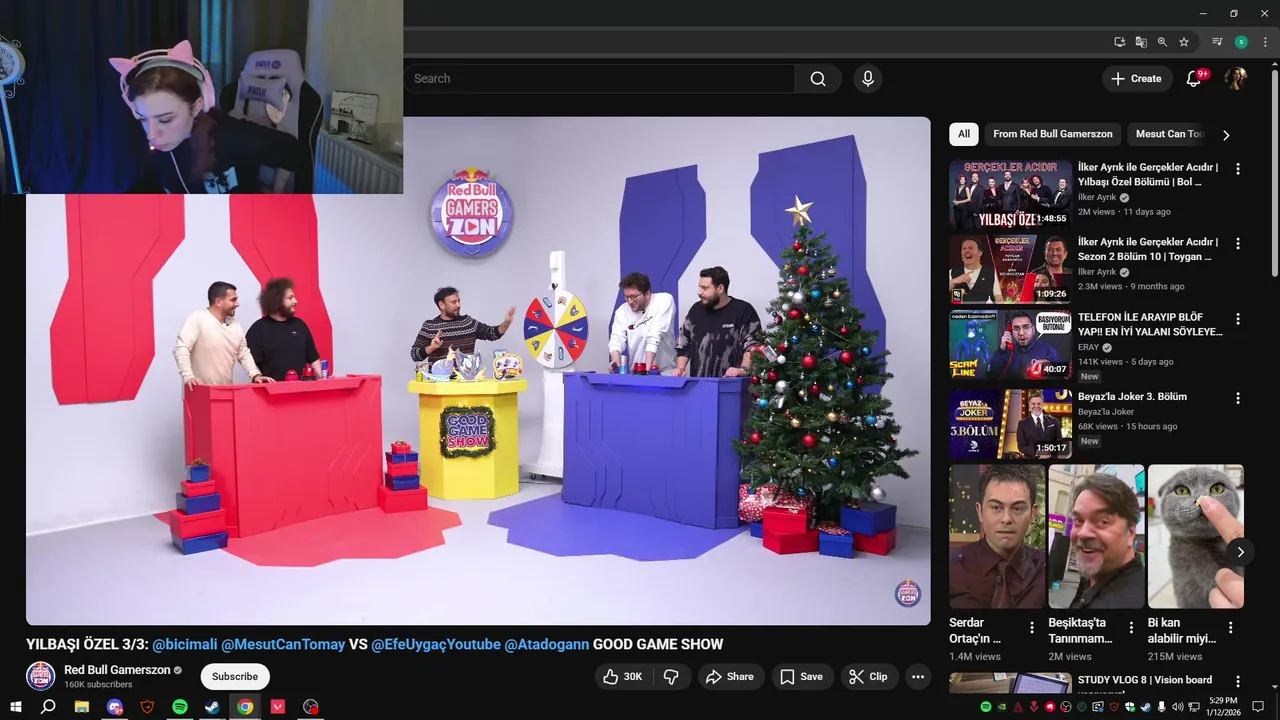
Task: Open Chrome media controls icon
Action: [x=1217, y=42]
